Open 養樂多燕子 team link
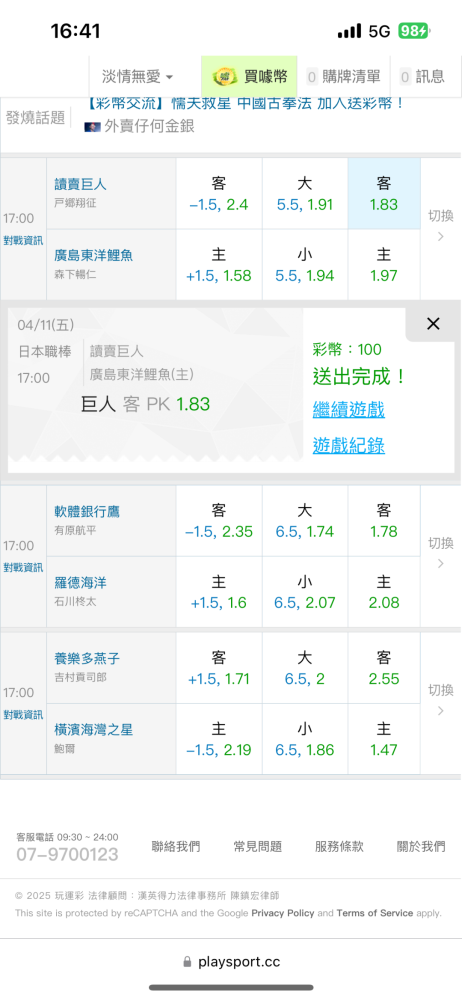Image resolution: width=462 pixels, height=1000 pixels. [x=87, y=658]
